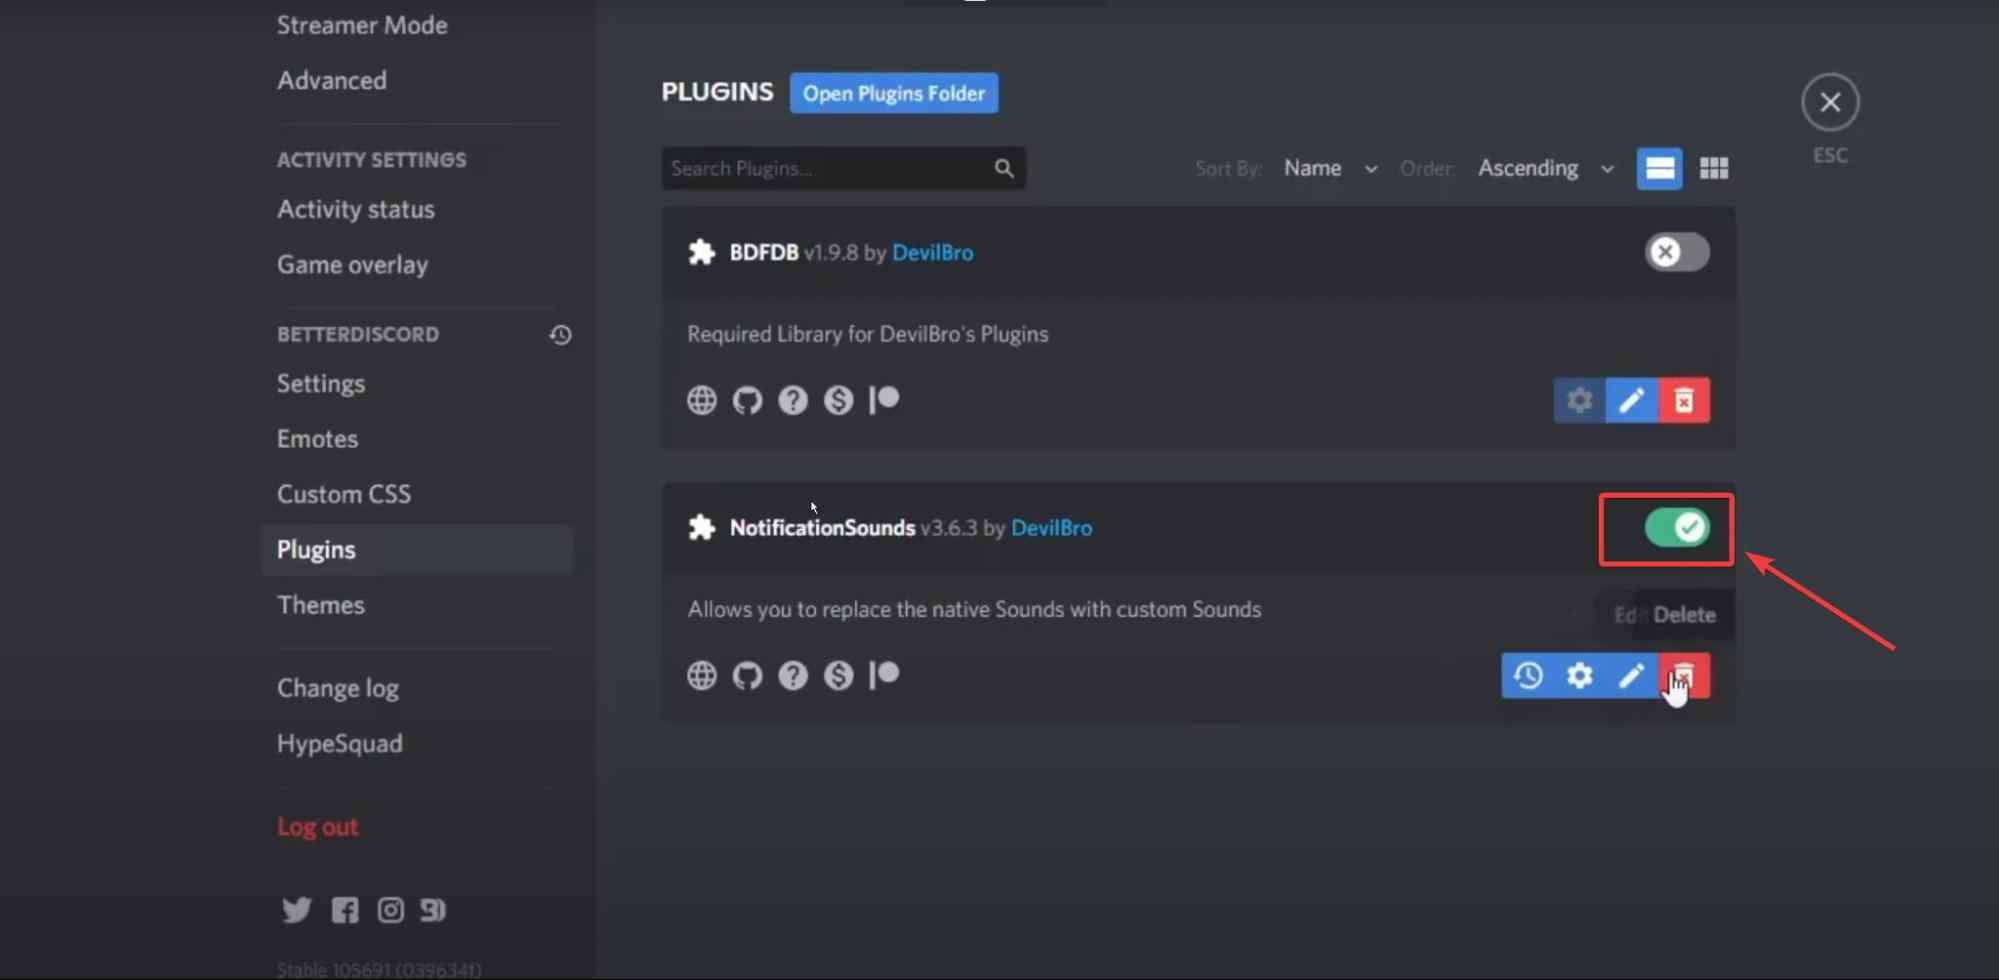This screenshot has width=1999, height=980.
Task: Click 'Required Library for DevilBro's Plugins' description
Action: pos(868,334)
